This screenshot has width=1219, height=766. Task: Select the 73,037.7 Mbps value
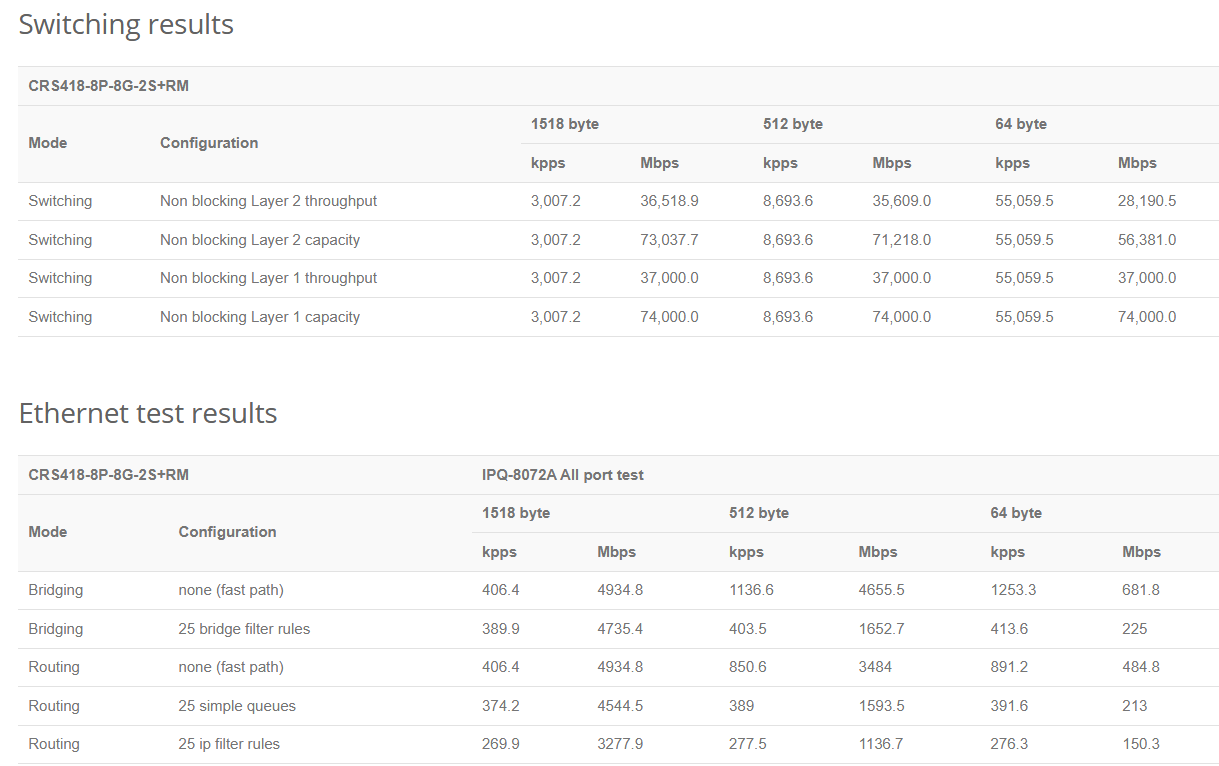click(x=669, y=240)
